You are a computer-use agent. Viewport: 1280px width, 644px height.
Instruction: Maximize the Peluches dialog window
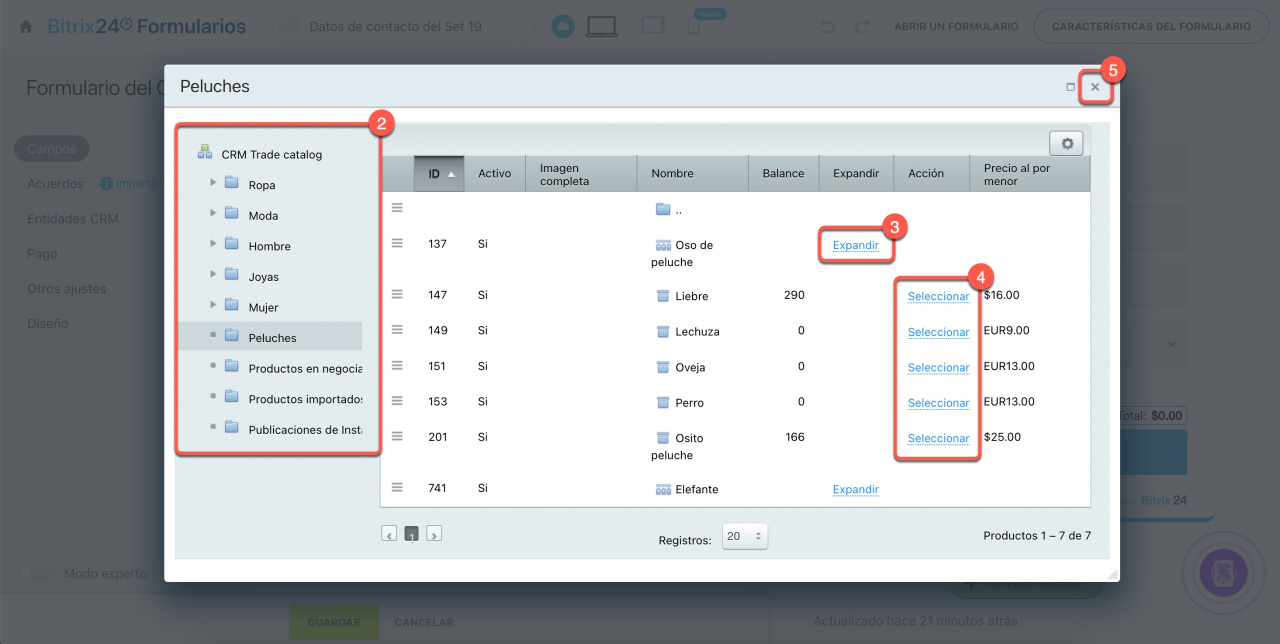click(1071, 87)
